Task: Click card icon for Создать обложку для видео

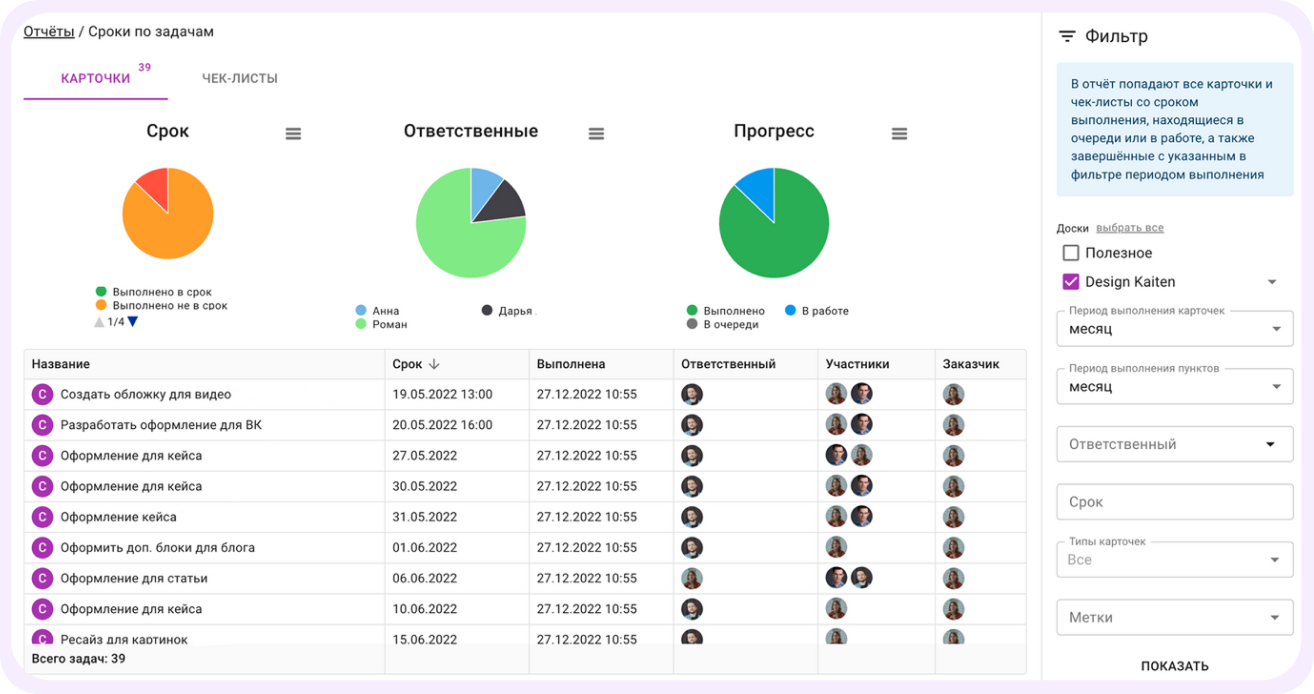Action: click(x=42, y=395)
